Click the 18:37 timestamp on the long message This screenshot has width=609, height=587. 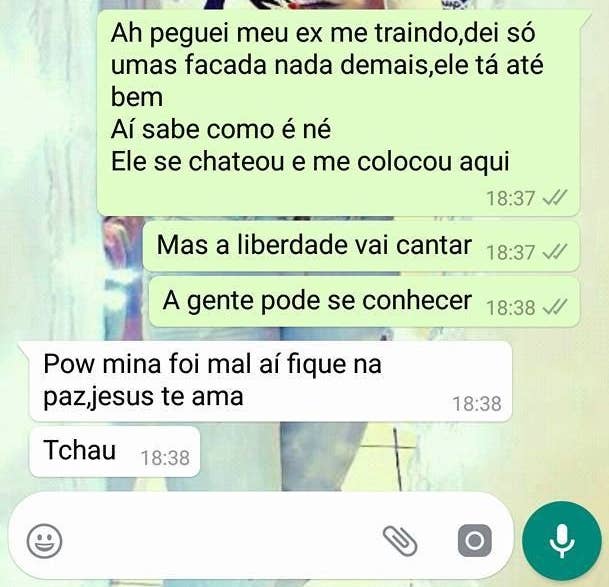(511, 199)
